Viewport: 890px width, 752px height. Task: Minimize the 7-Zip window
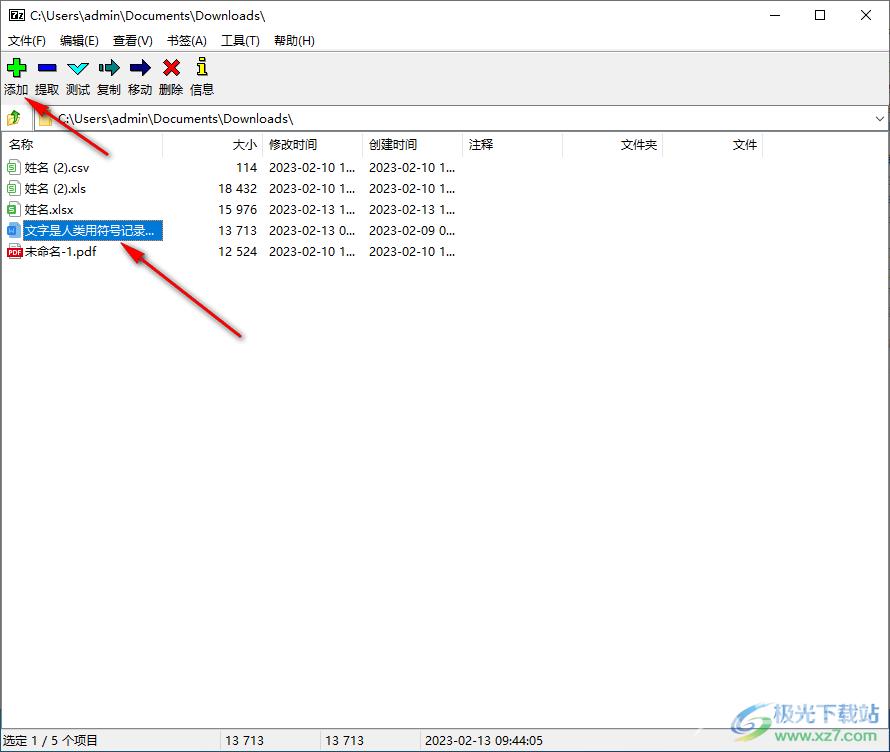(x=775, y=15)
